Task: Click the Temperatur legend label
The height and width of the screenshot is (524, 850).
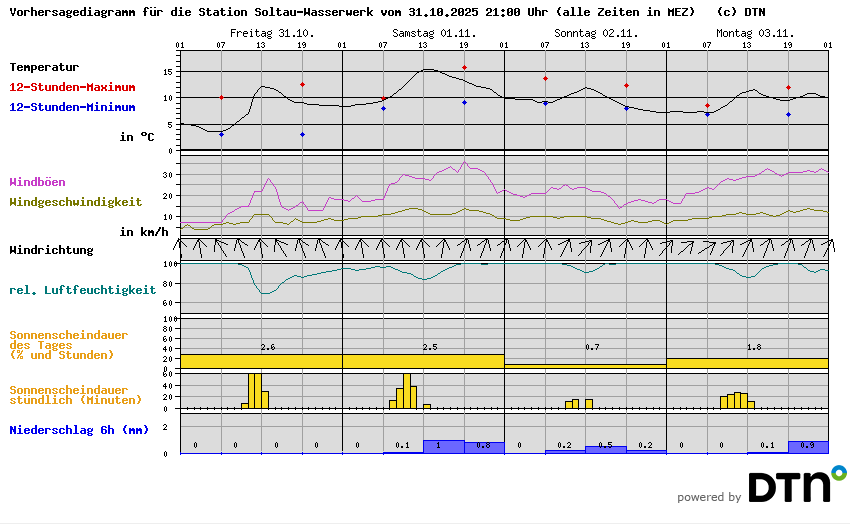Action: 44,67
